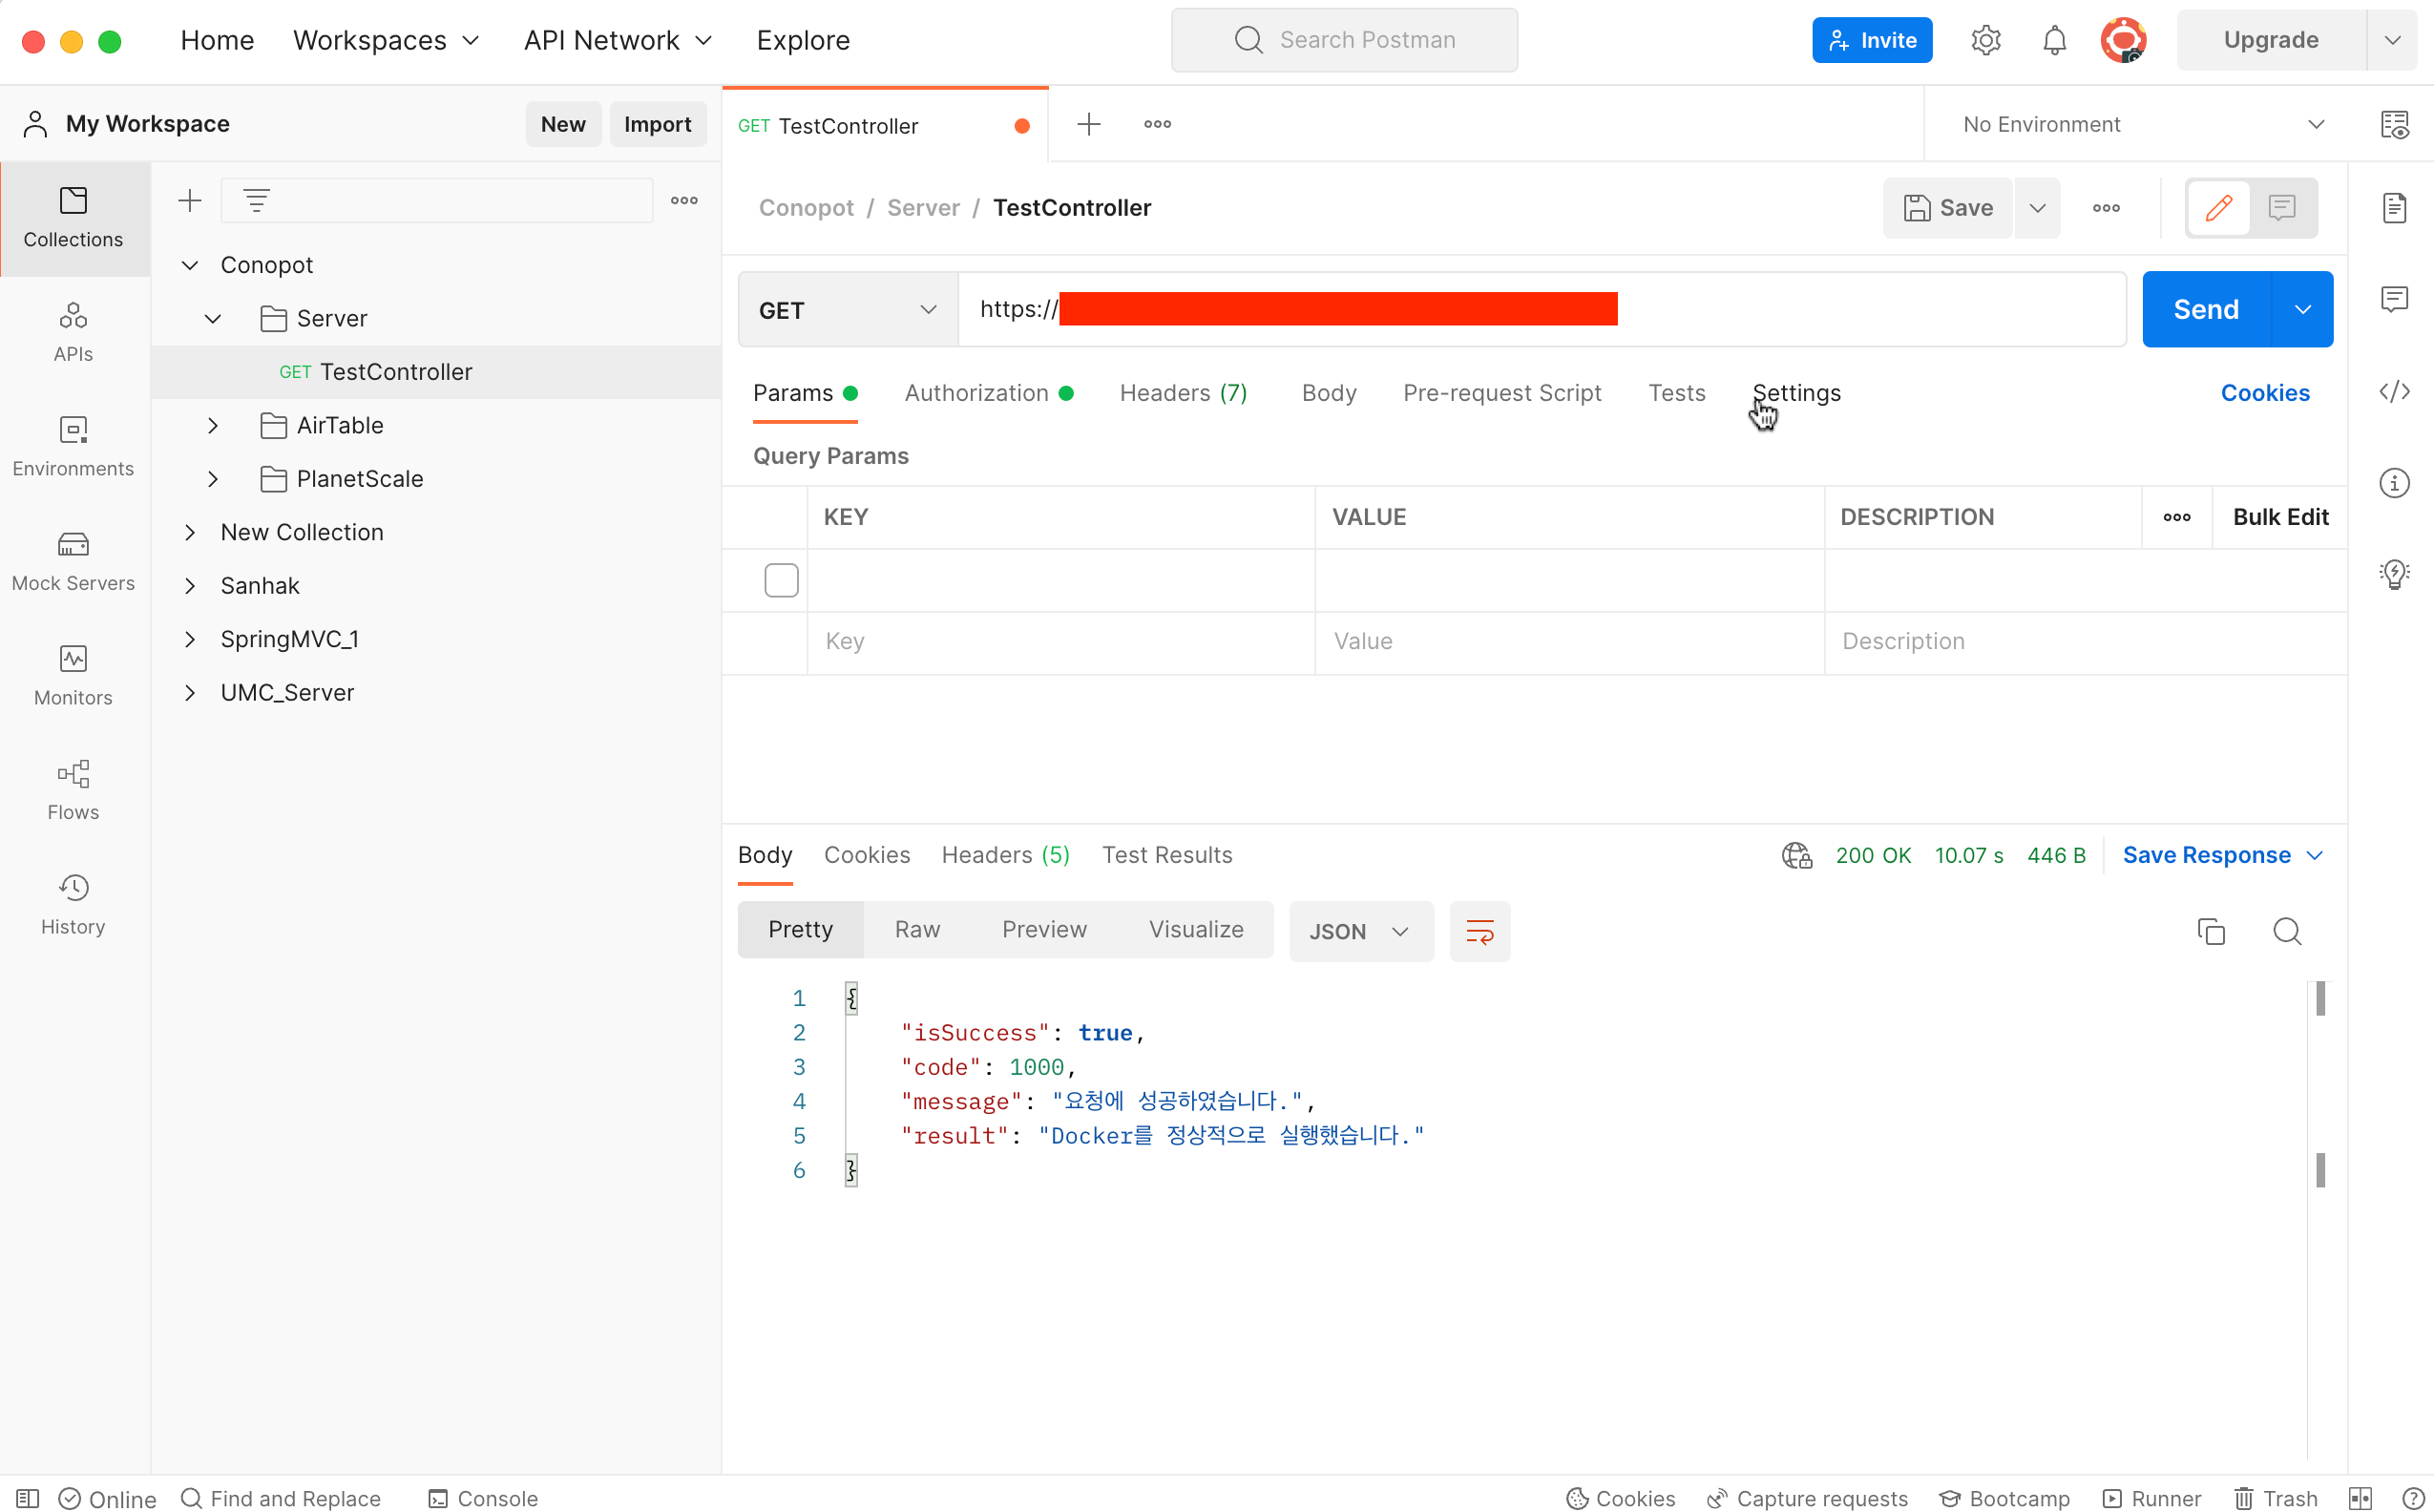2434x1512 pixels.
Task: Open the No Environment dropdown
Action: (x=2139, y=124)
